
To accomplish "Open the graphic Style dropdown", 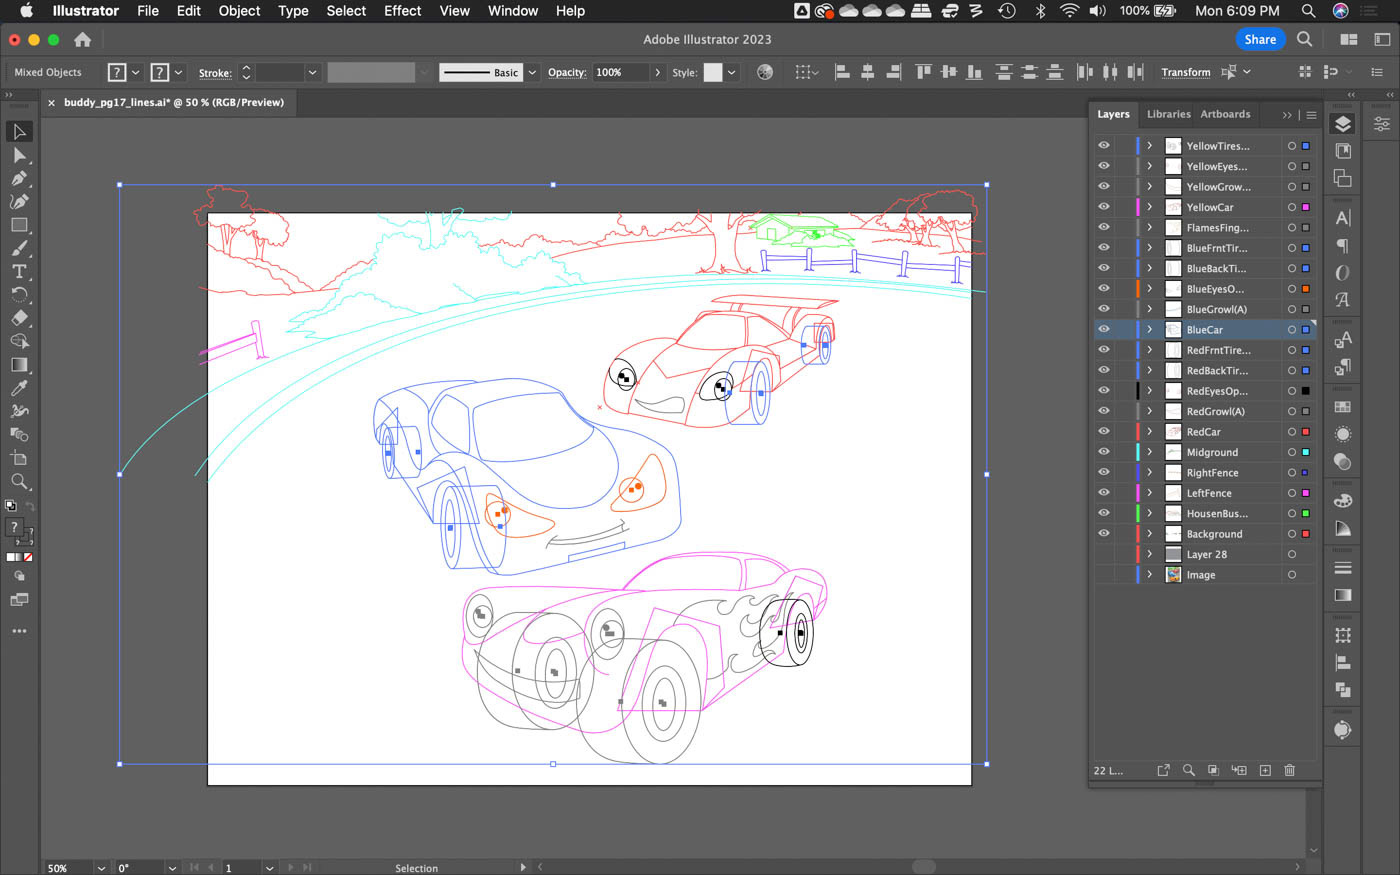I will coord(732,72).
